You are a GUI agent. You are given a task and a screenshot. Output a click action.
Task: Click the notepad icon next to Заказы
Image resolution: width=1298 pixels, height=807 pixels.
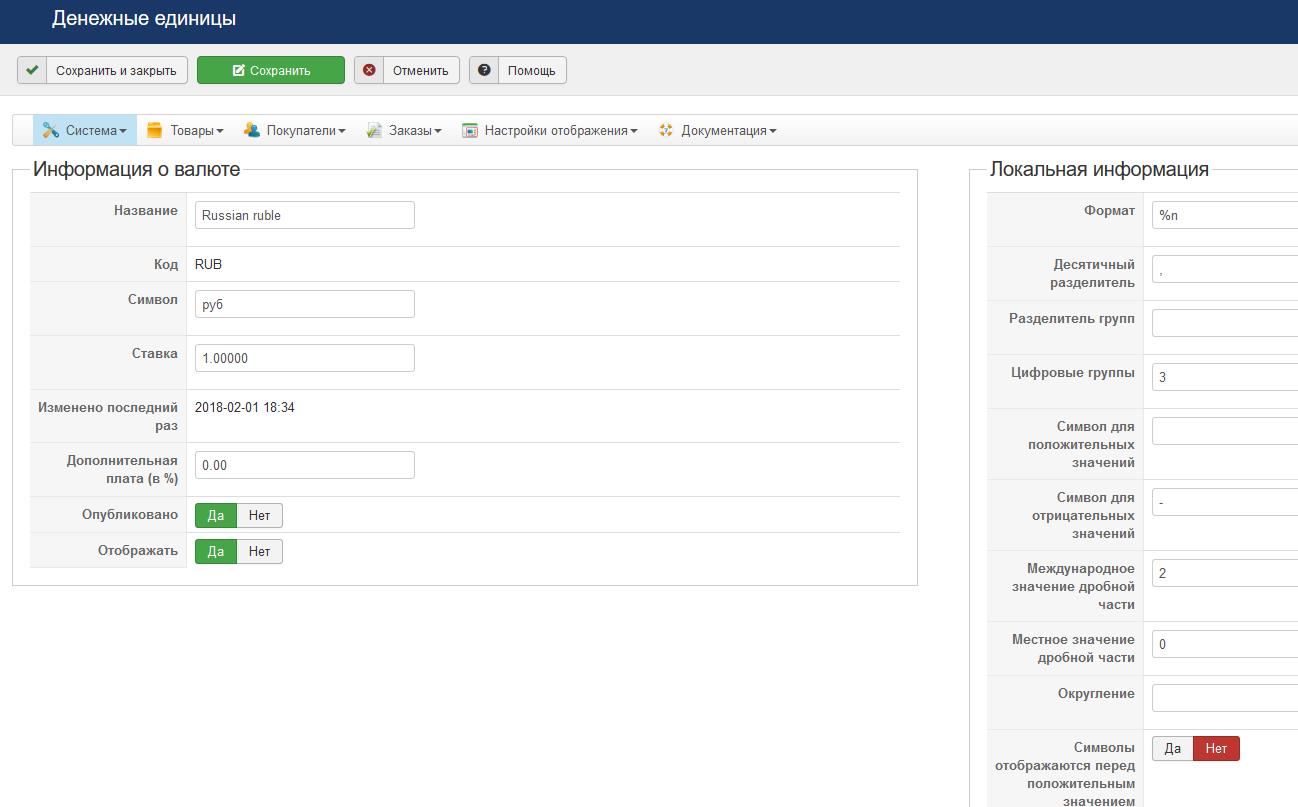[374, 130]
